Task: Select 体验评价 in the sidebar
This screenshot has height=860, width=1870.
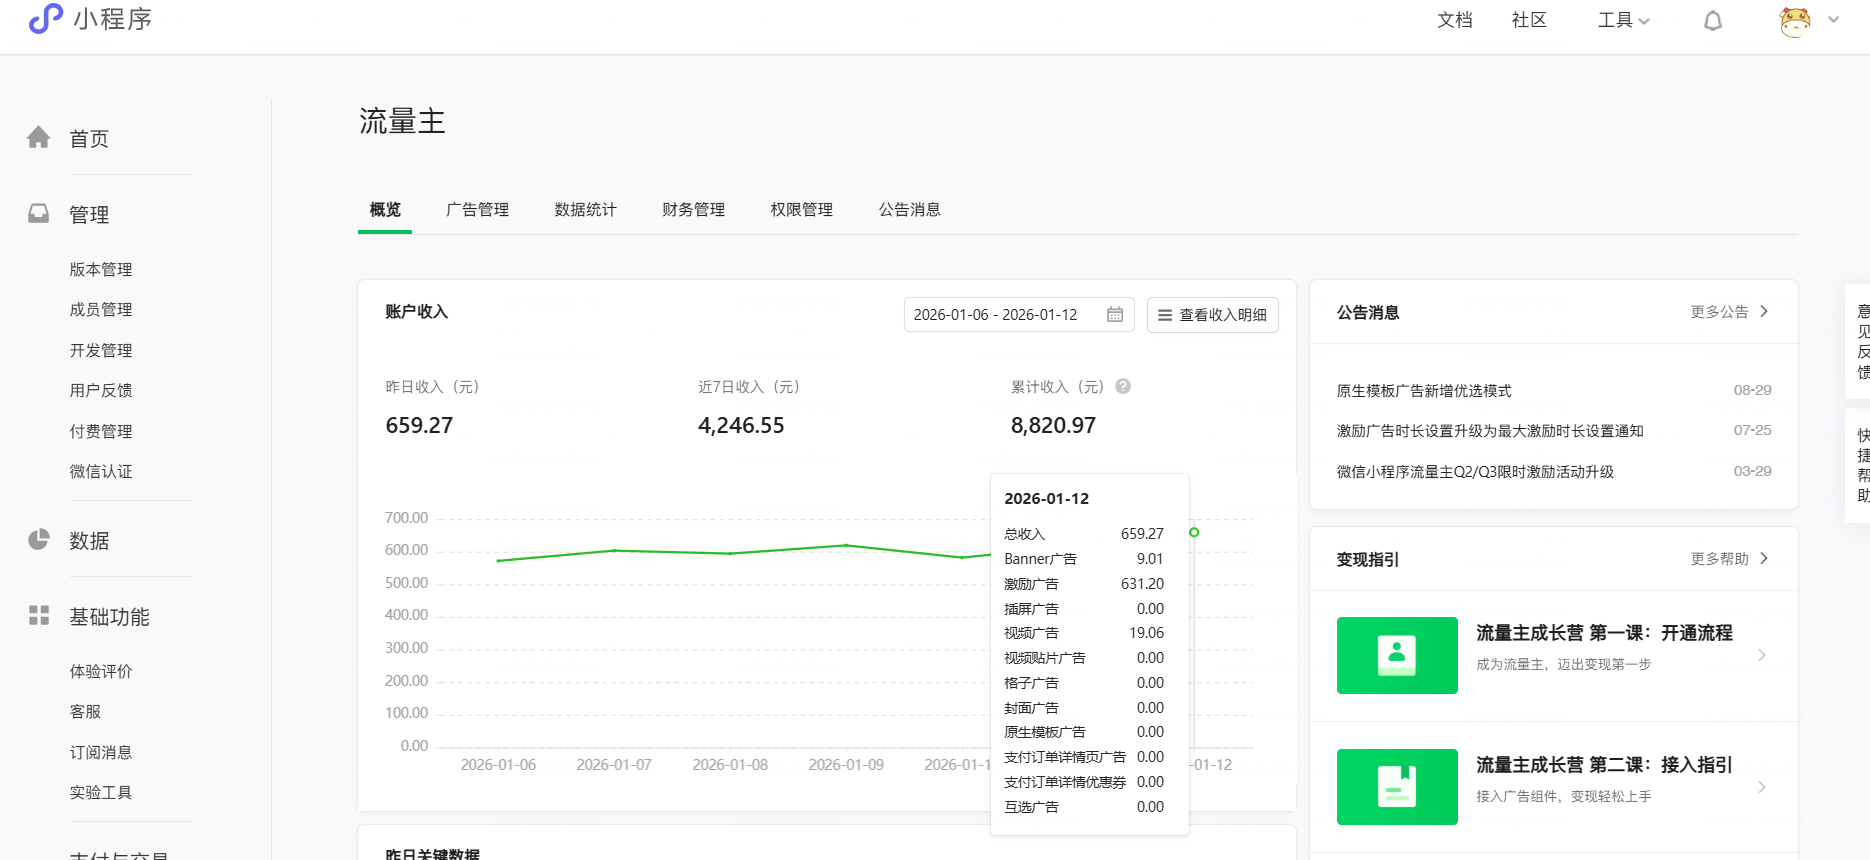Action: (x=101, y=672)
